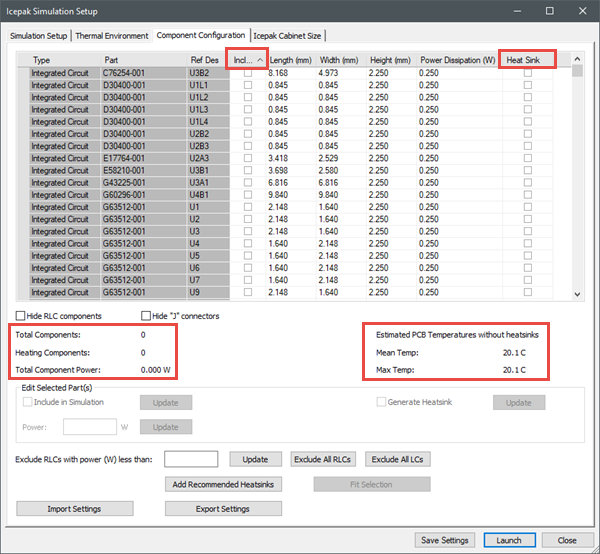
Task: Select part cell E58210-001
Action: pyautogui.click(x=143, y=170)
